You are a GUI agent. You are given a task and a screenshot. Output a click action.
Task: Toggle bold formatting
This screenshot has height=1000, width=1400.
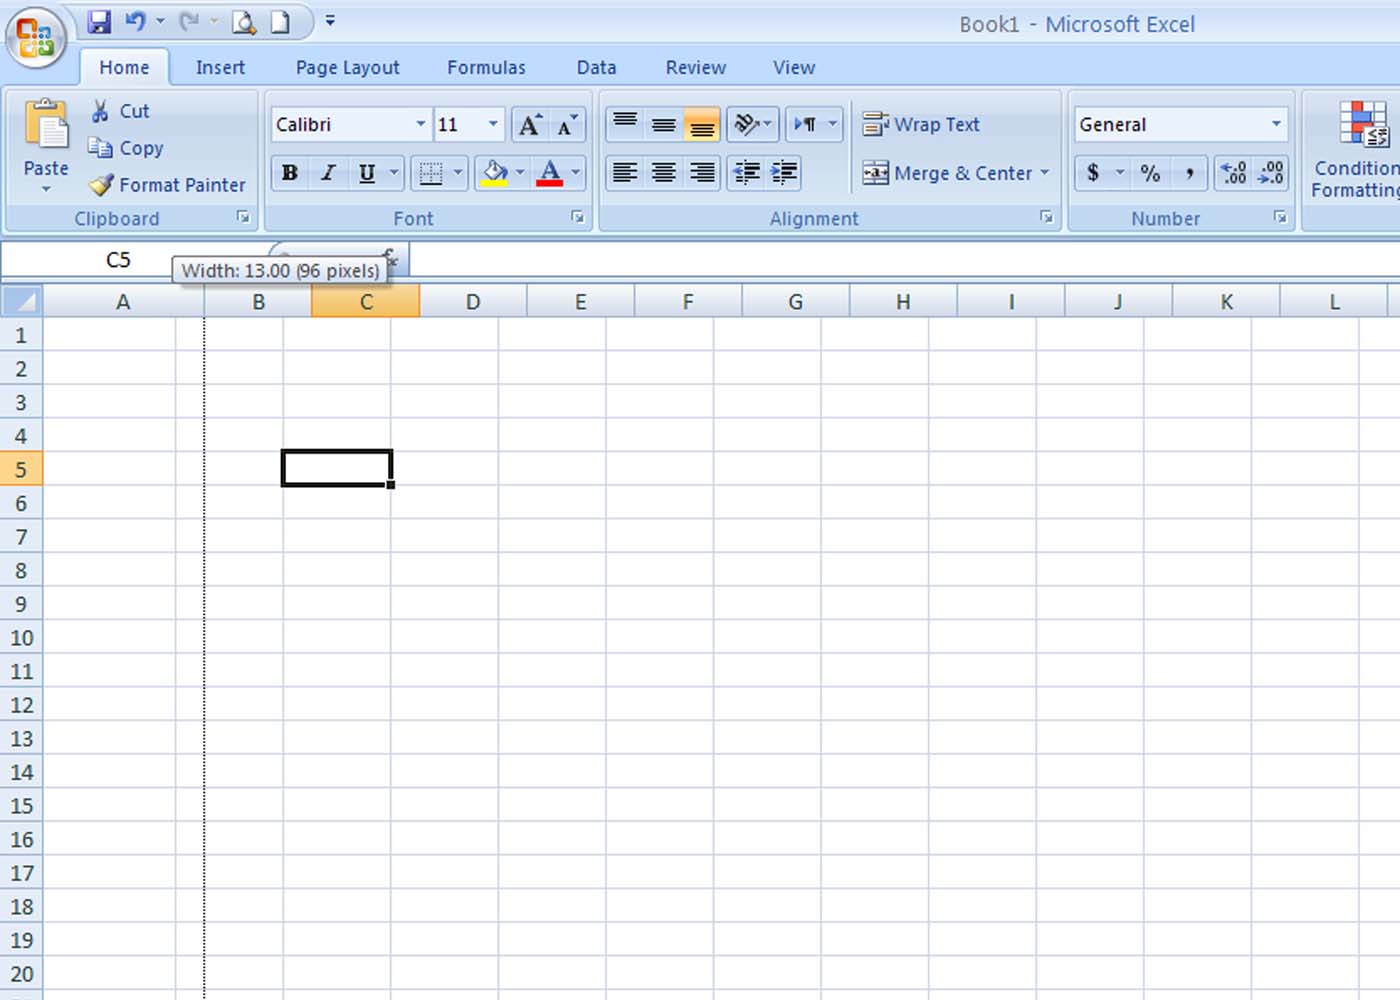coord(289,173)
